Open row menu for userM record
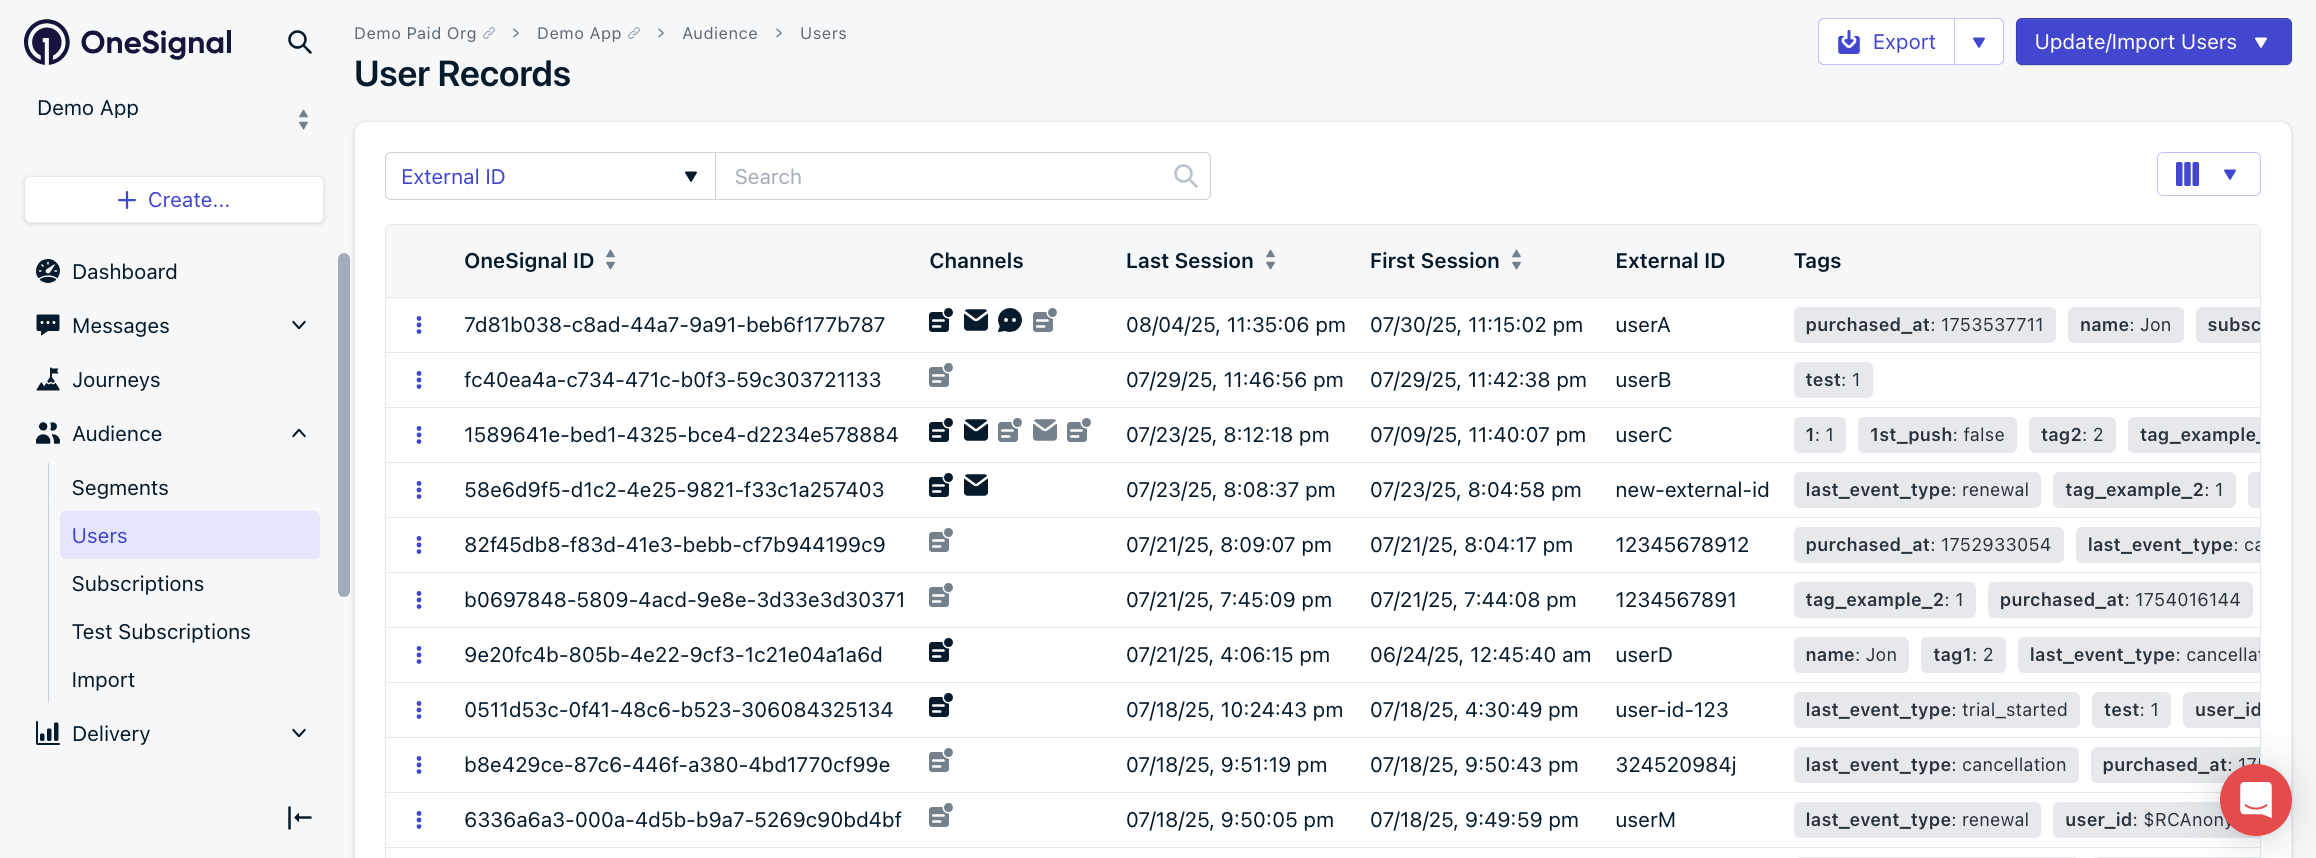The width and height of the screenshot is (2316, 858). 419,820
